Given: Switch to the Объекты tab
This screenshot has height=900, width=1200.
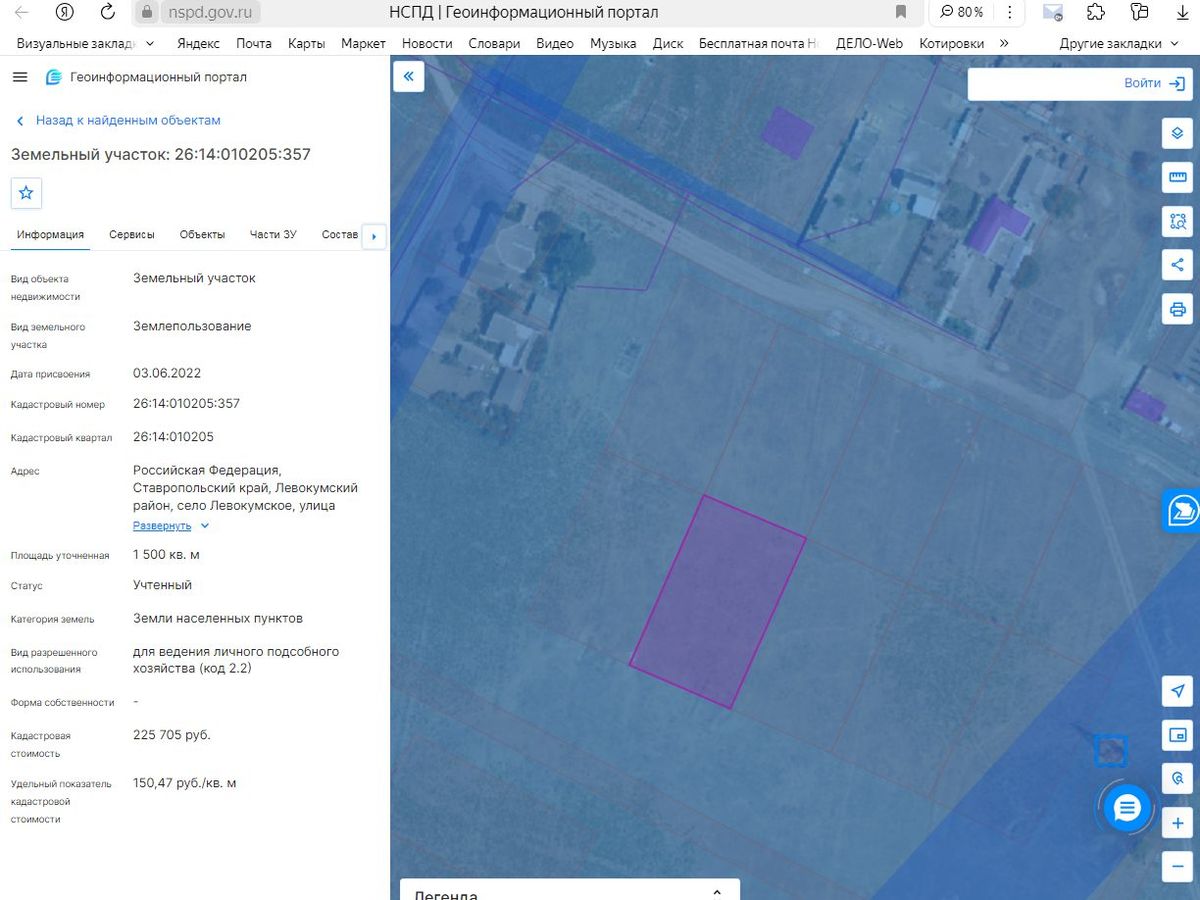Looking at the screenshot, I should coord(202,235).
